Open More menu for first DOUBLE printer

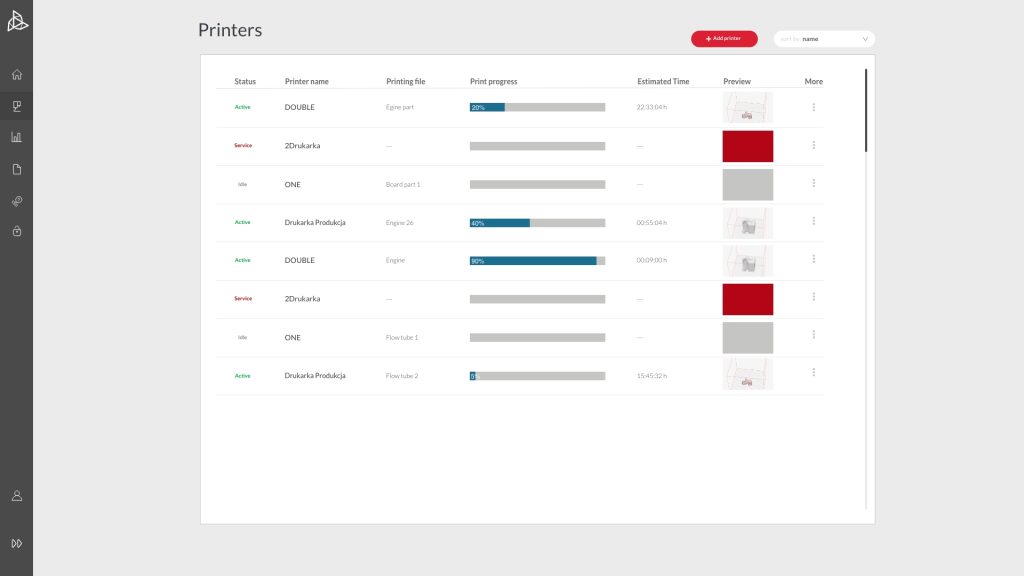pos(814,107)
